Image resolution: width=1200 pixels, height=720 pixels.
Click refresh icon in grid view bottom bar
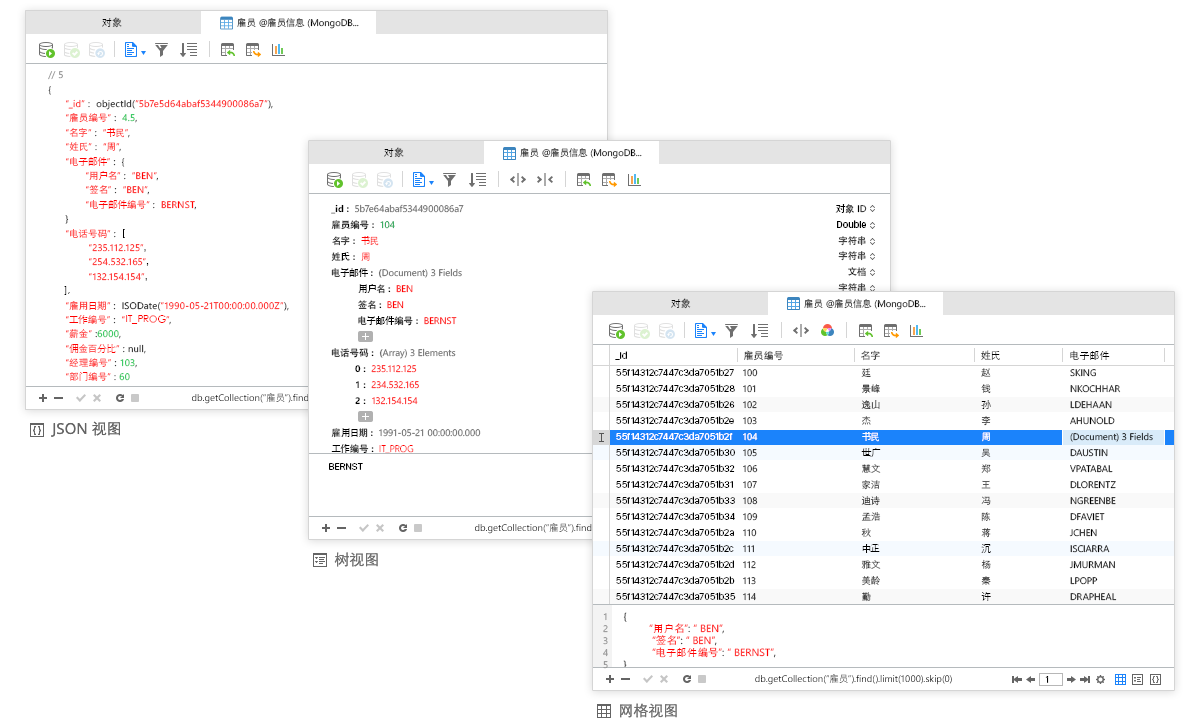tap(686, 679)
